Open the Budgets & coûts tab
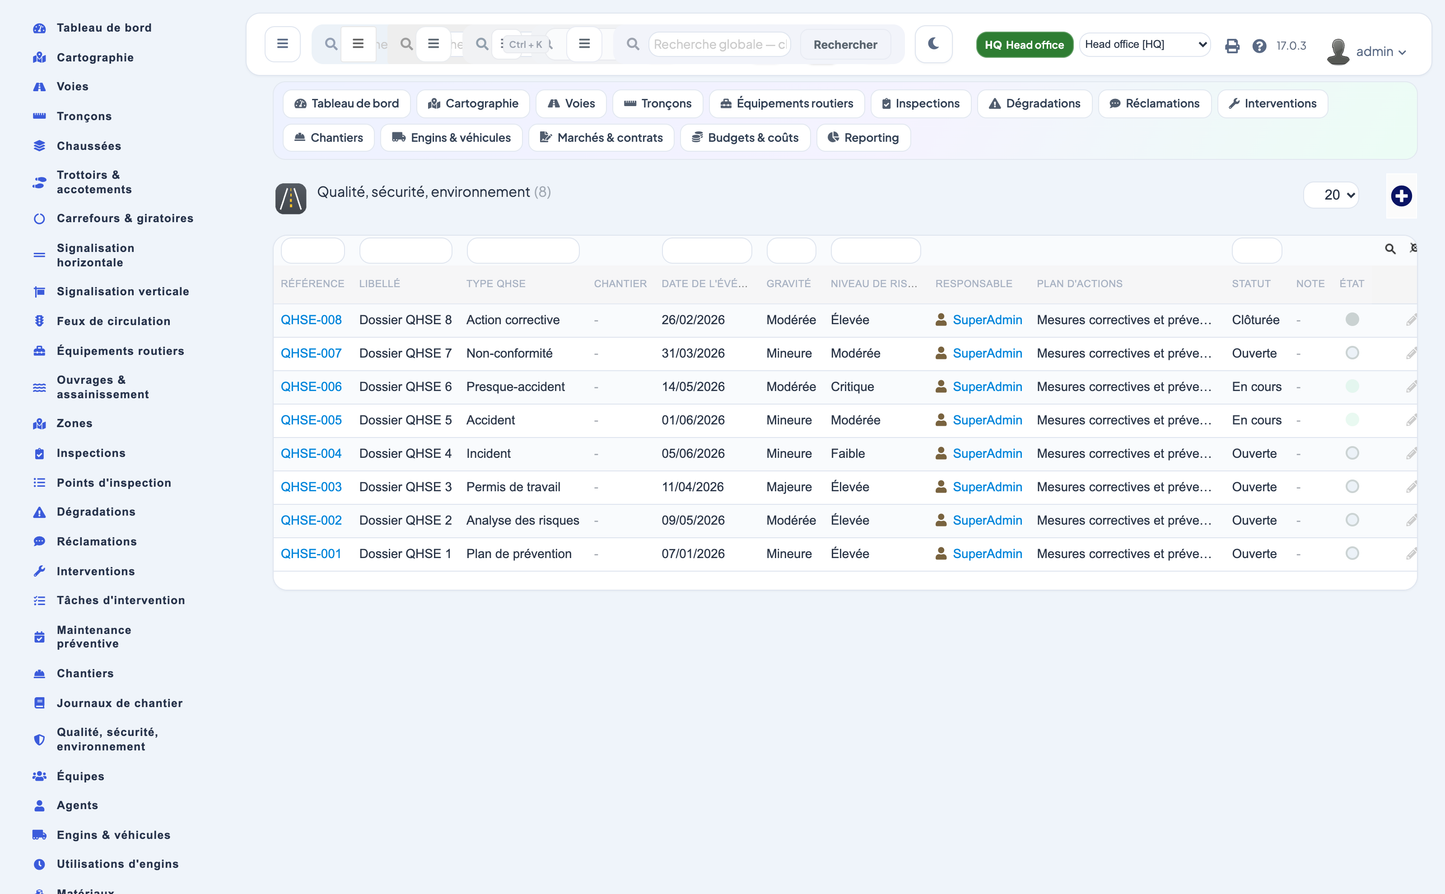 click(745, 138)
